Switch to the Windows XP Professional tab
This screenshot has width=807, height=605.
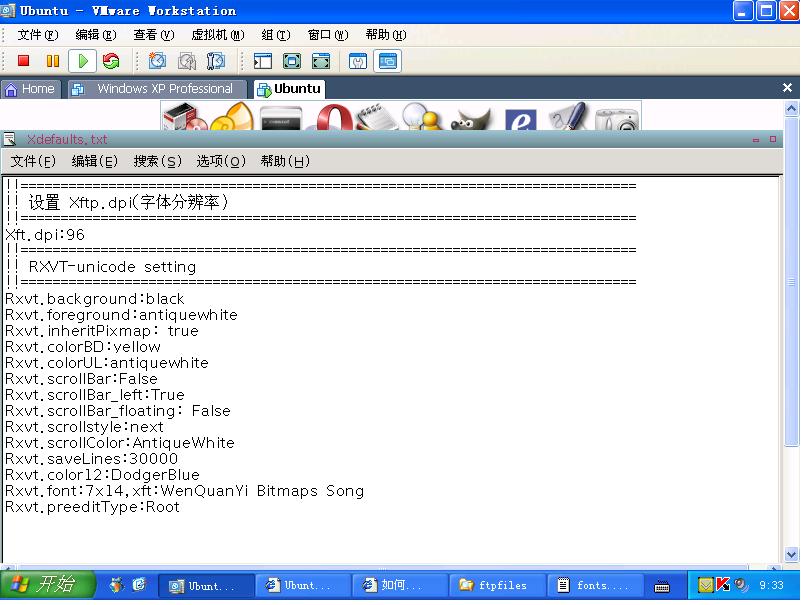(x=158, y=90)
